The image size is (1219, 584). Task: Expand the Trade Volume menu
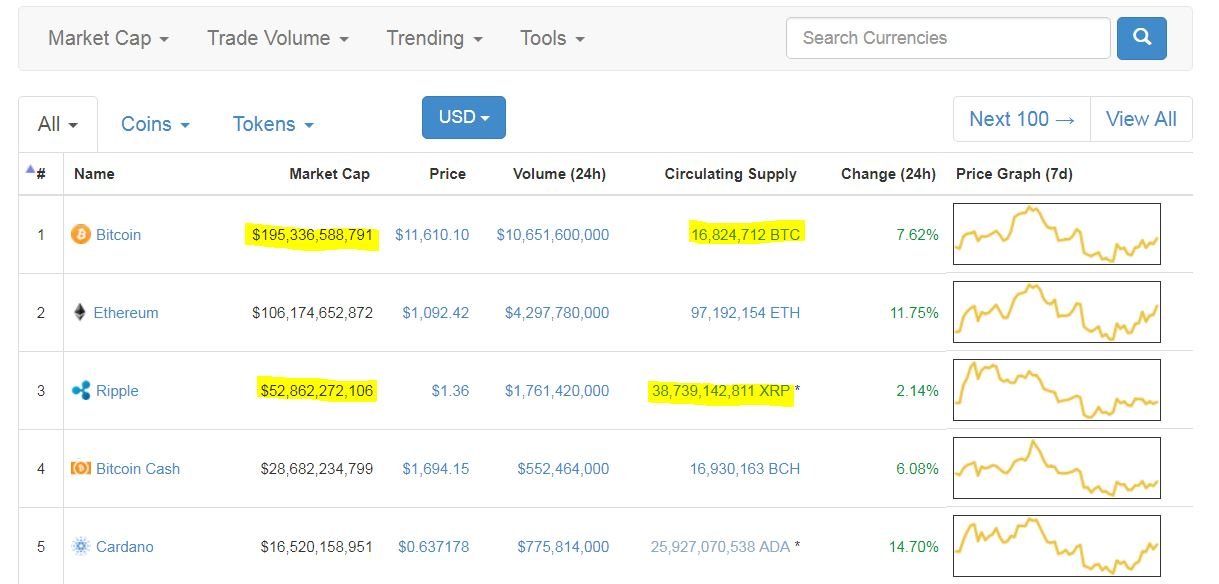[277, 38]
